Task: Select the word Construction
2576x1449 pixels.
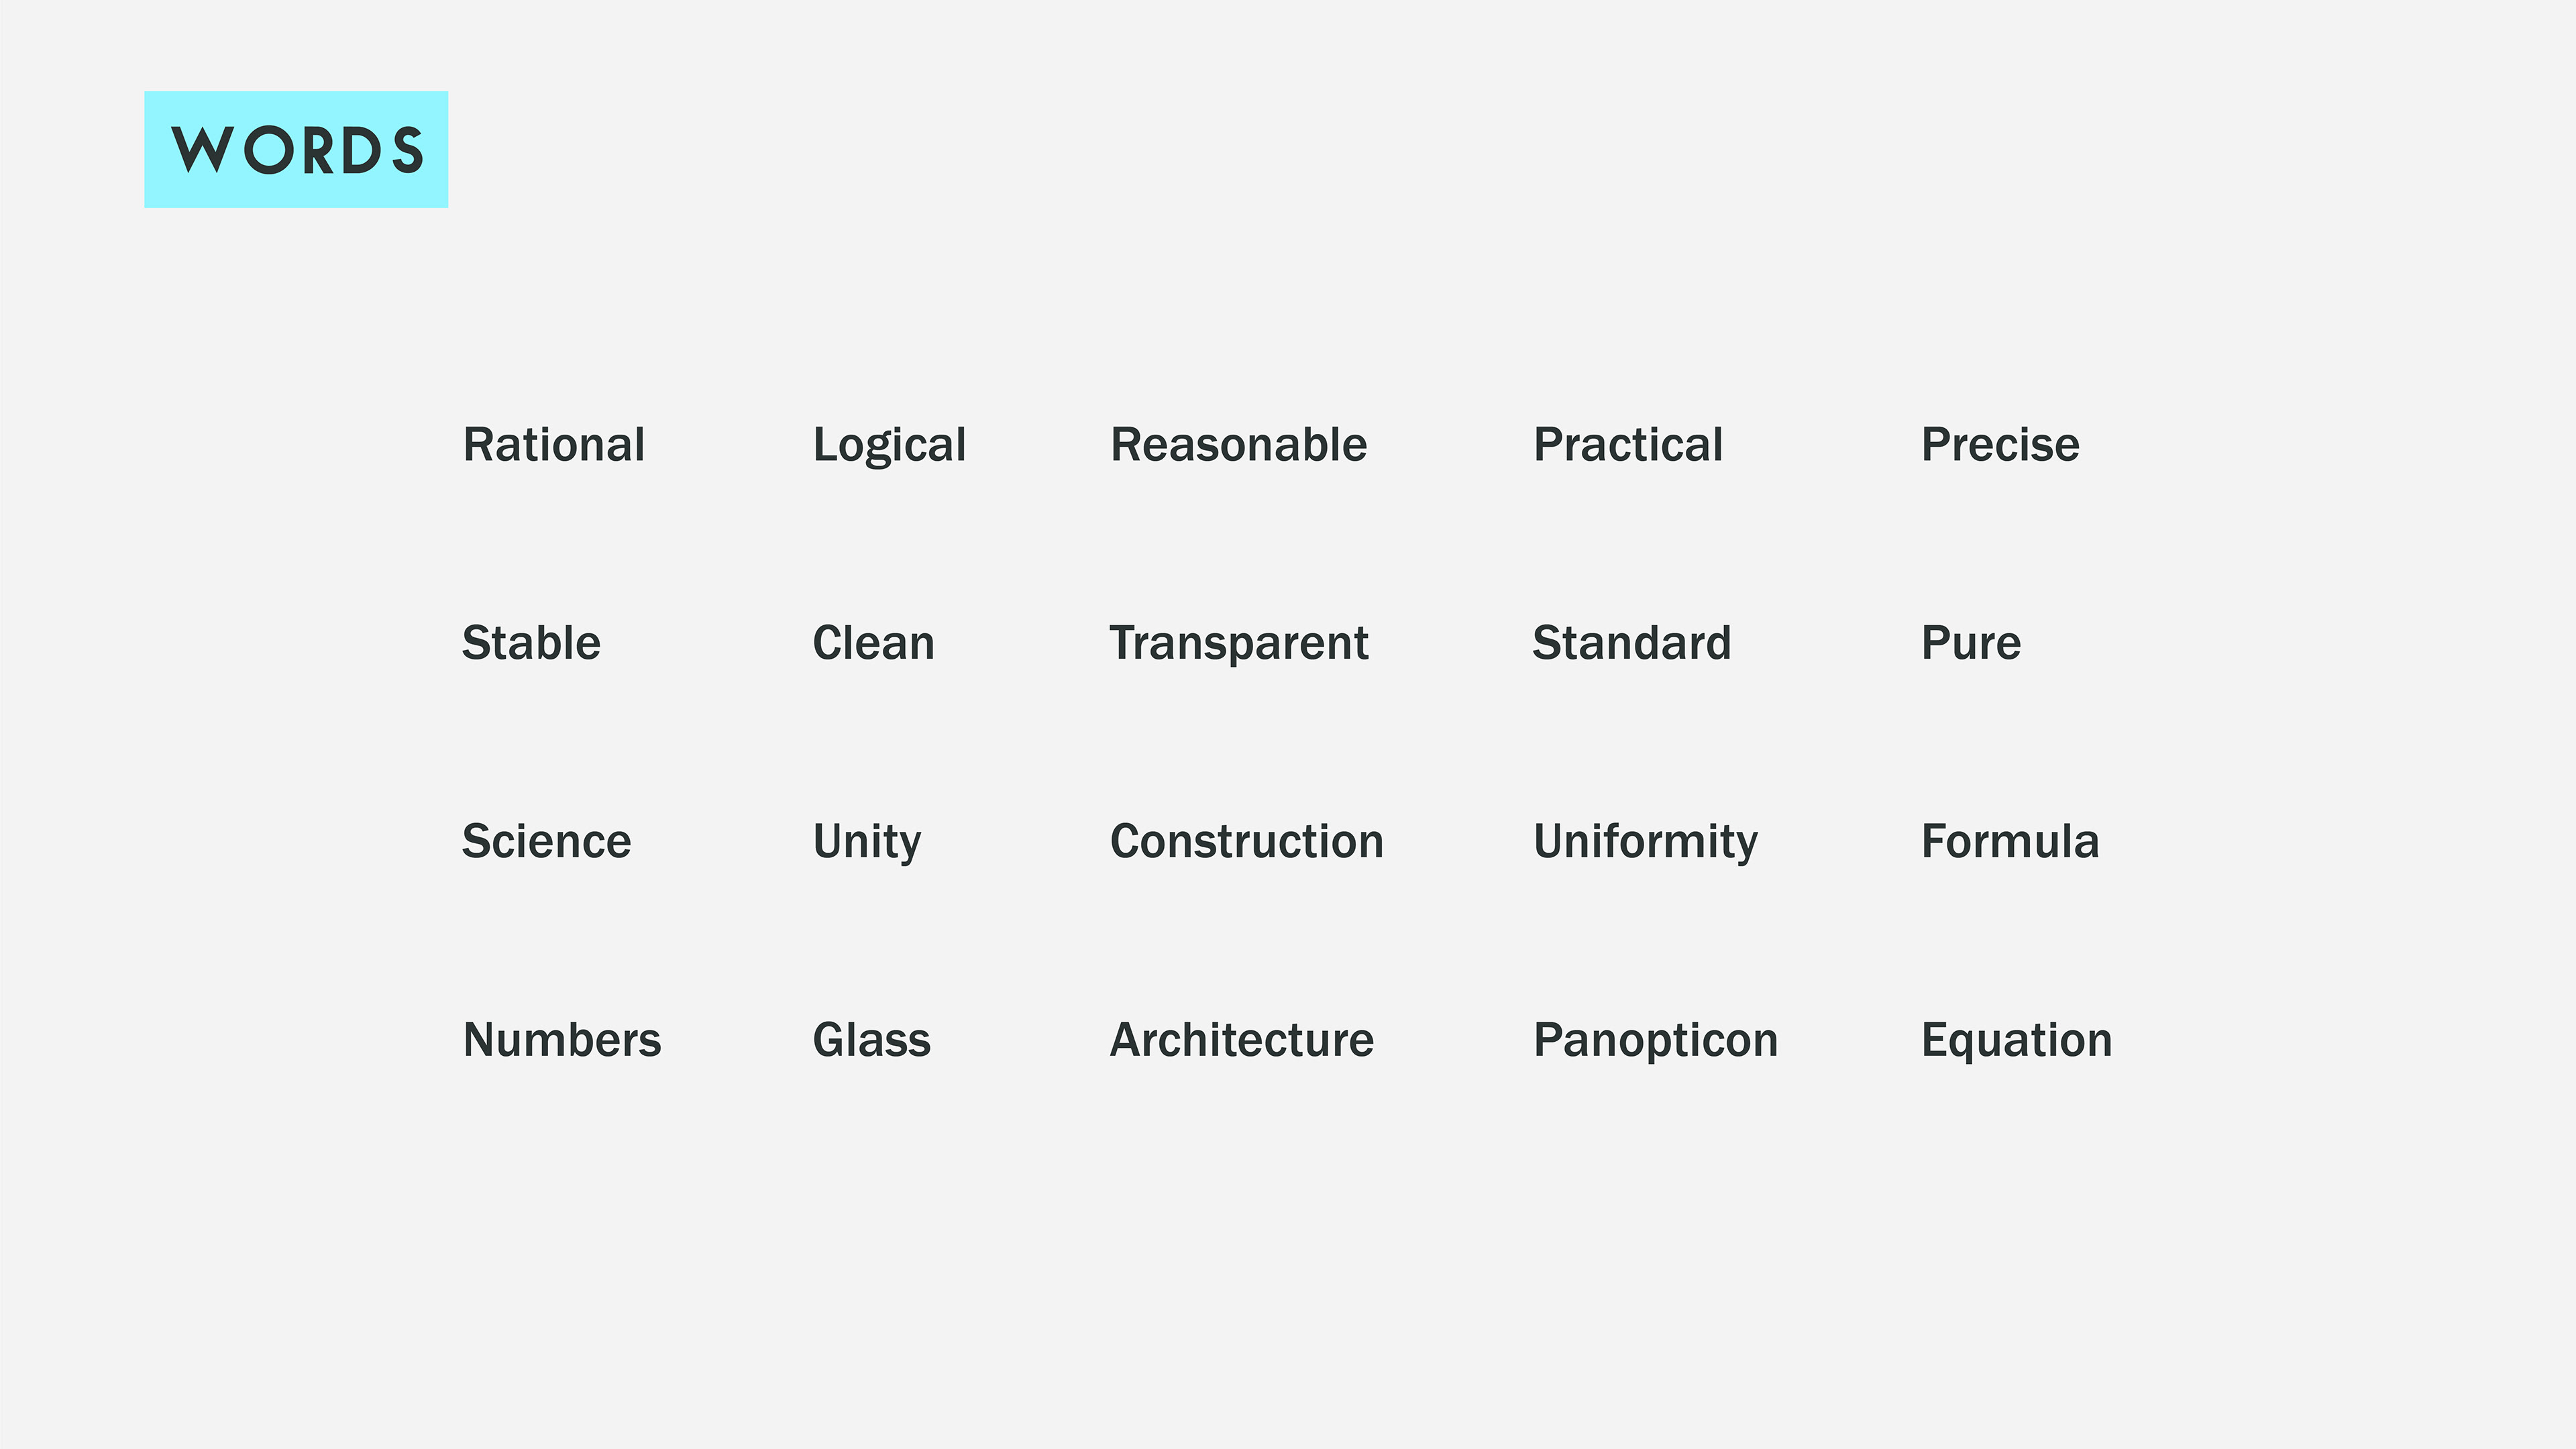Action: click(x=1247, y=842)
